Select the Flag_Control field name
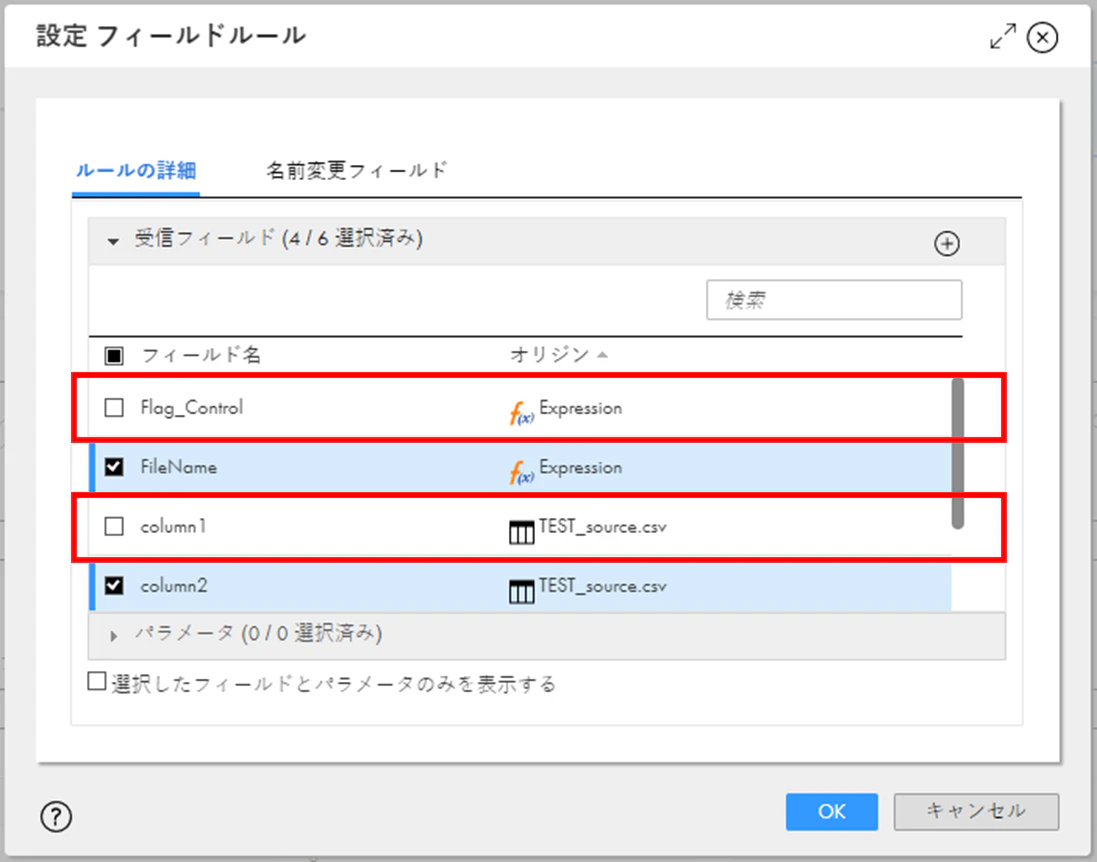This screenshot has width=1097, height=862. (x=192, y=407)
